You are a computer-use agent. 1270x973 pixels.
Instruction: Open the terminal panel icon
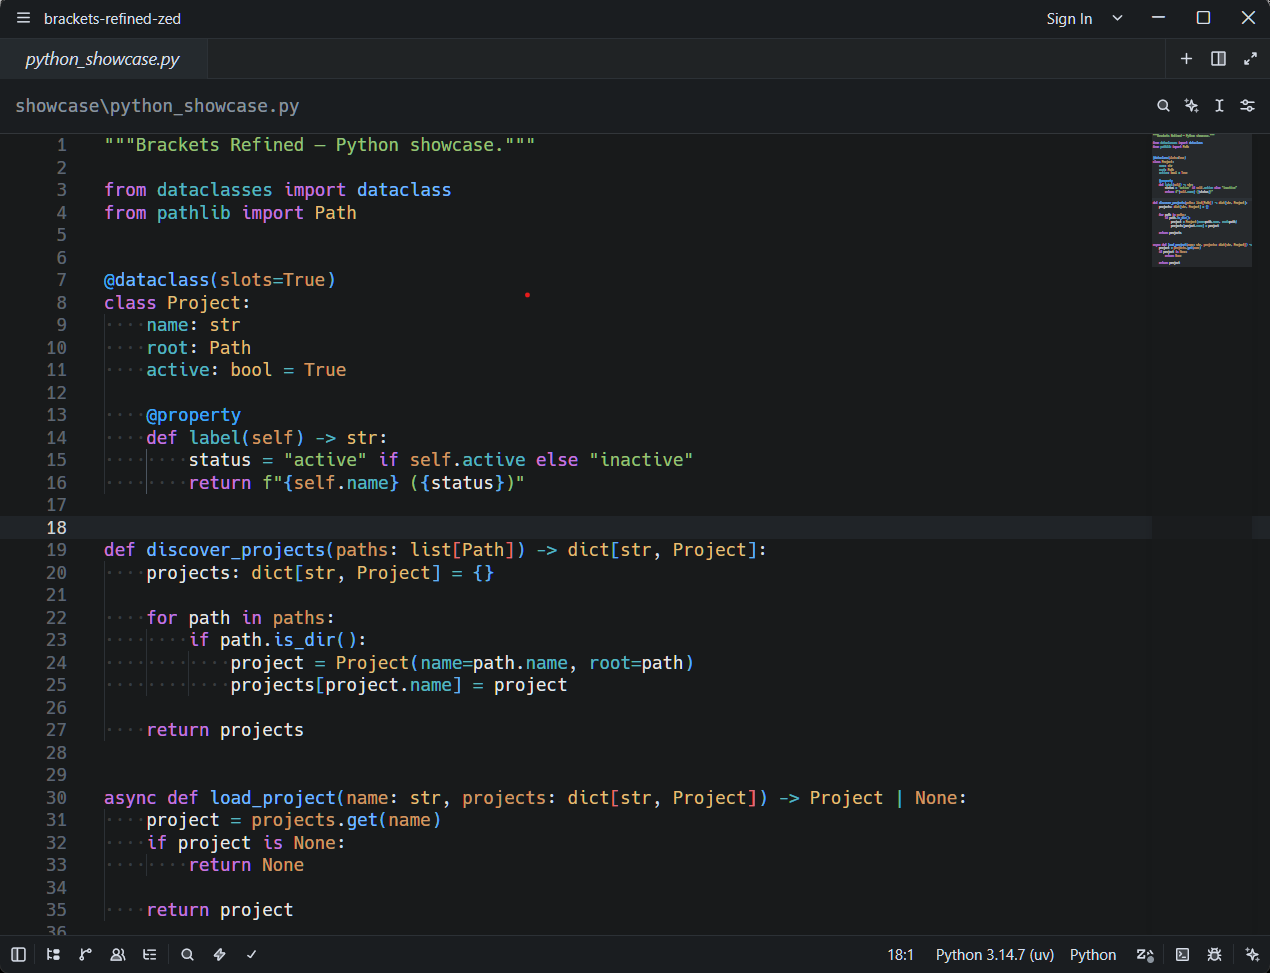coord(1182,954)
